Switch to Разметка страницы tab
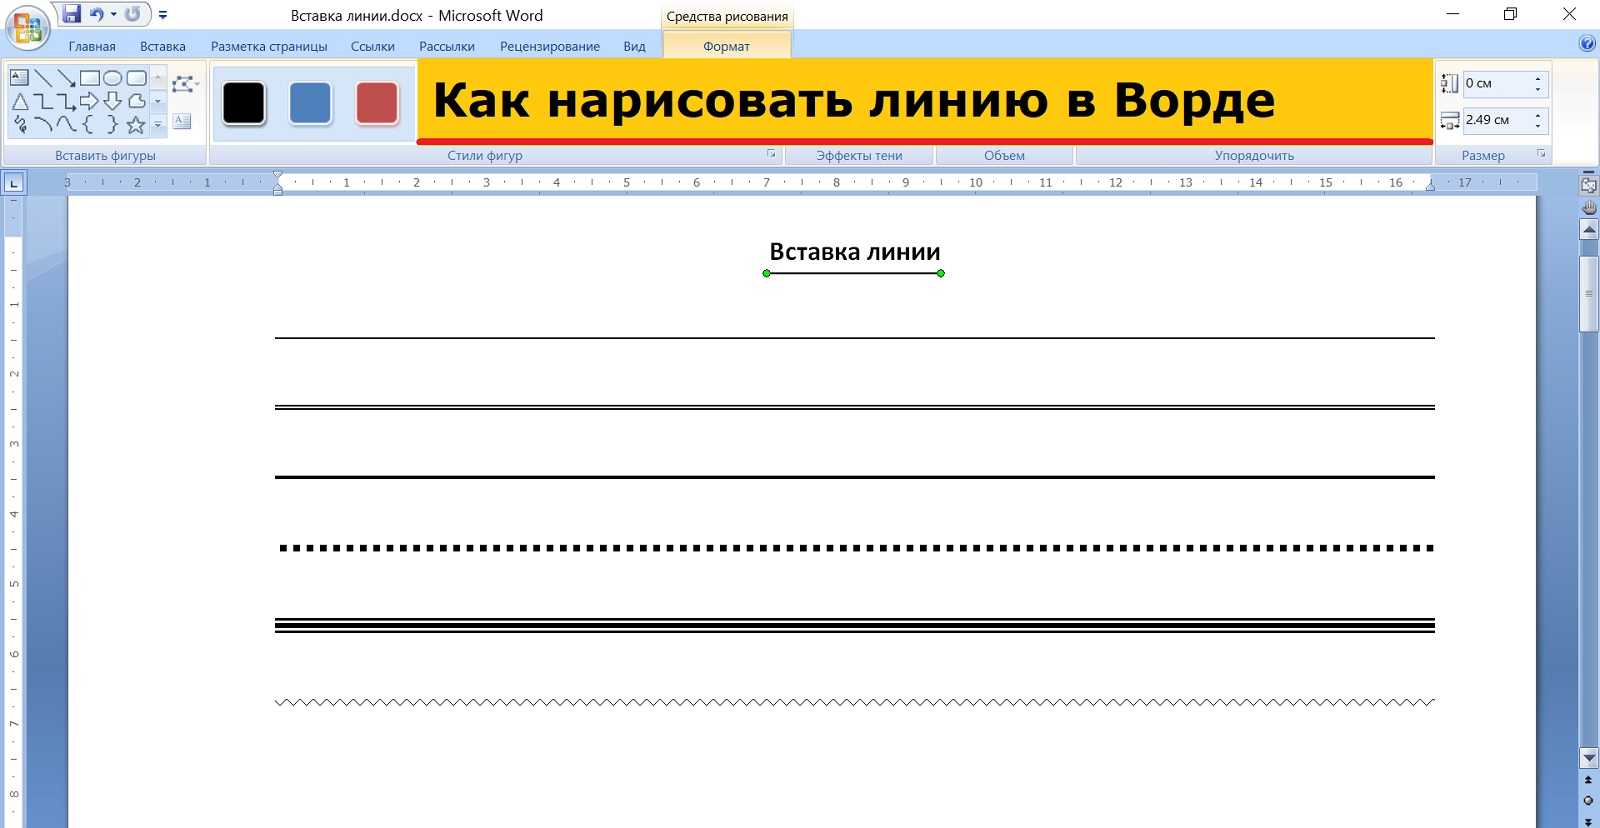This screenshot has width=1600, height=828. [x=269, y=46]
